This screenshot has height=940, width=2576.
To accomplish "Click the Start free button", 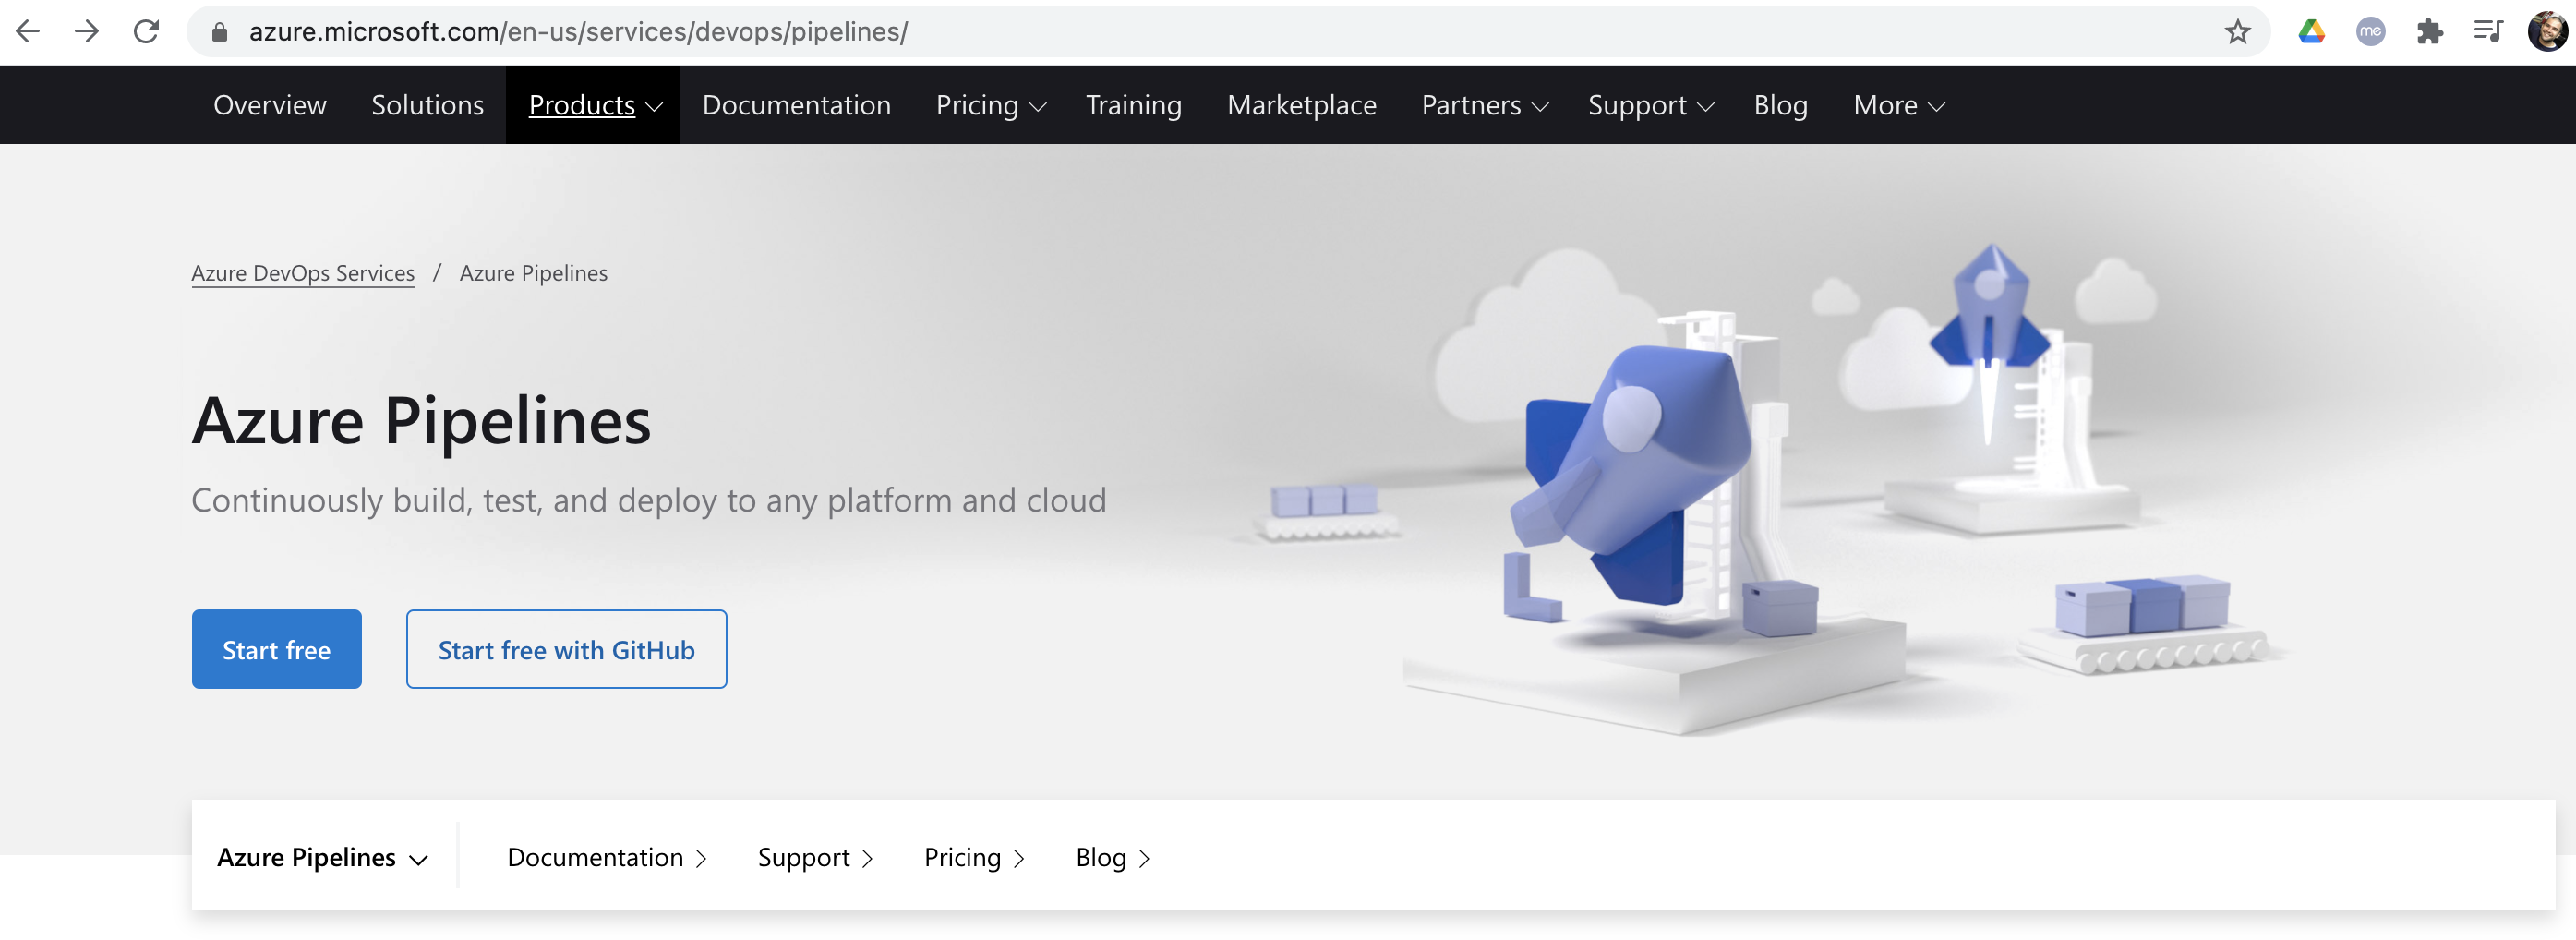I will 276,650.
